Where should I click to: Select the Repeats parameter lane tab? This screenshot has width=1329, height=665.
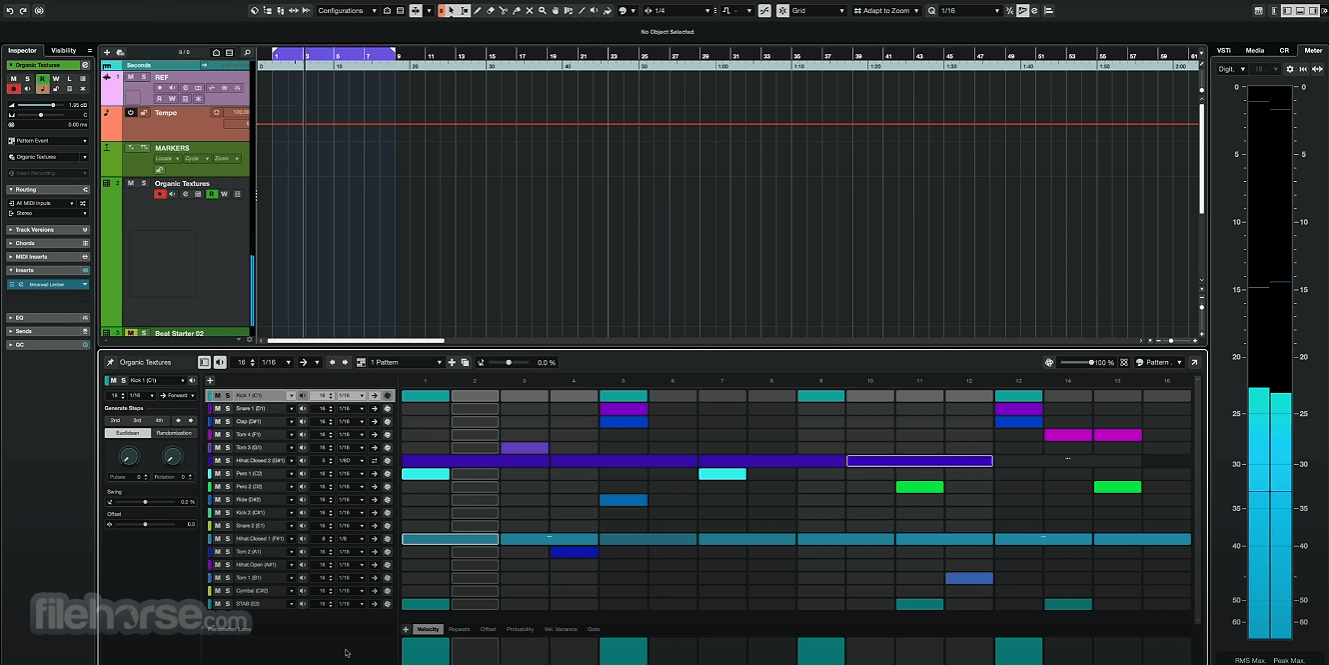point(459,629)
